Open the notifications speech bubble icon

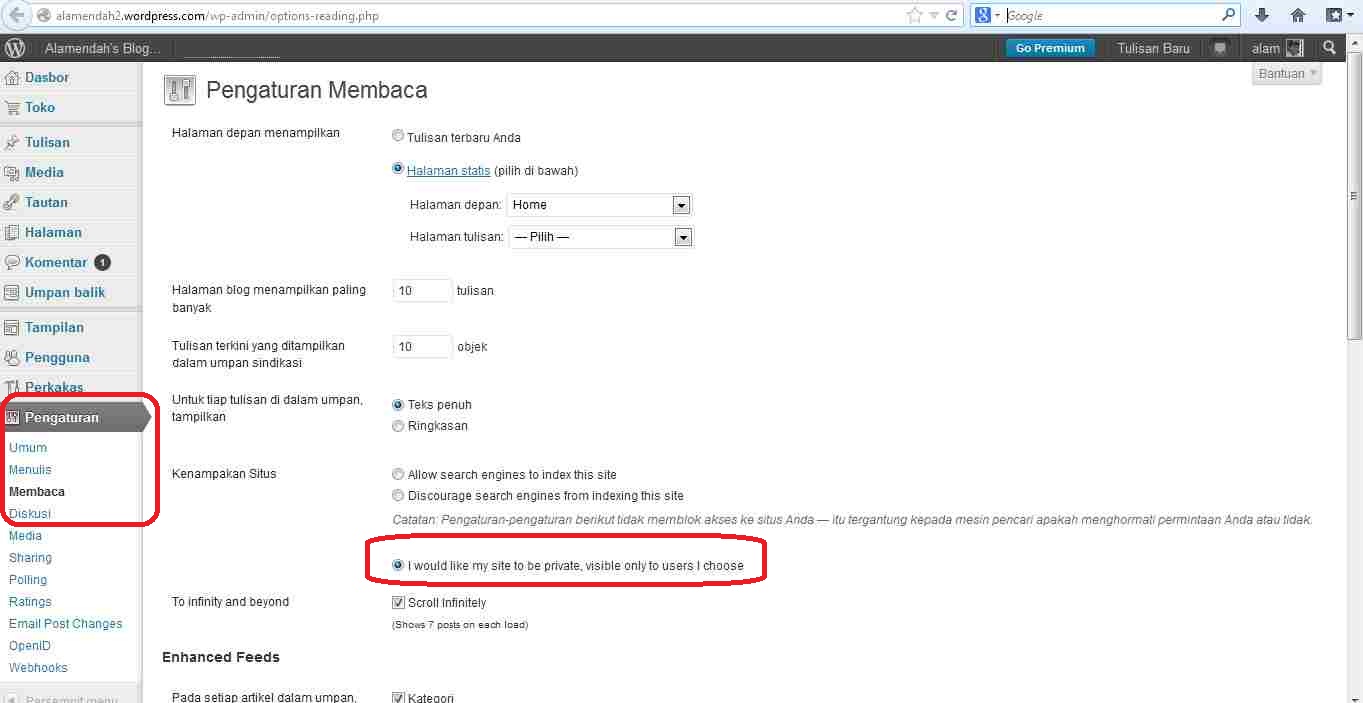1219,48
